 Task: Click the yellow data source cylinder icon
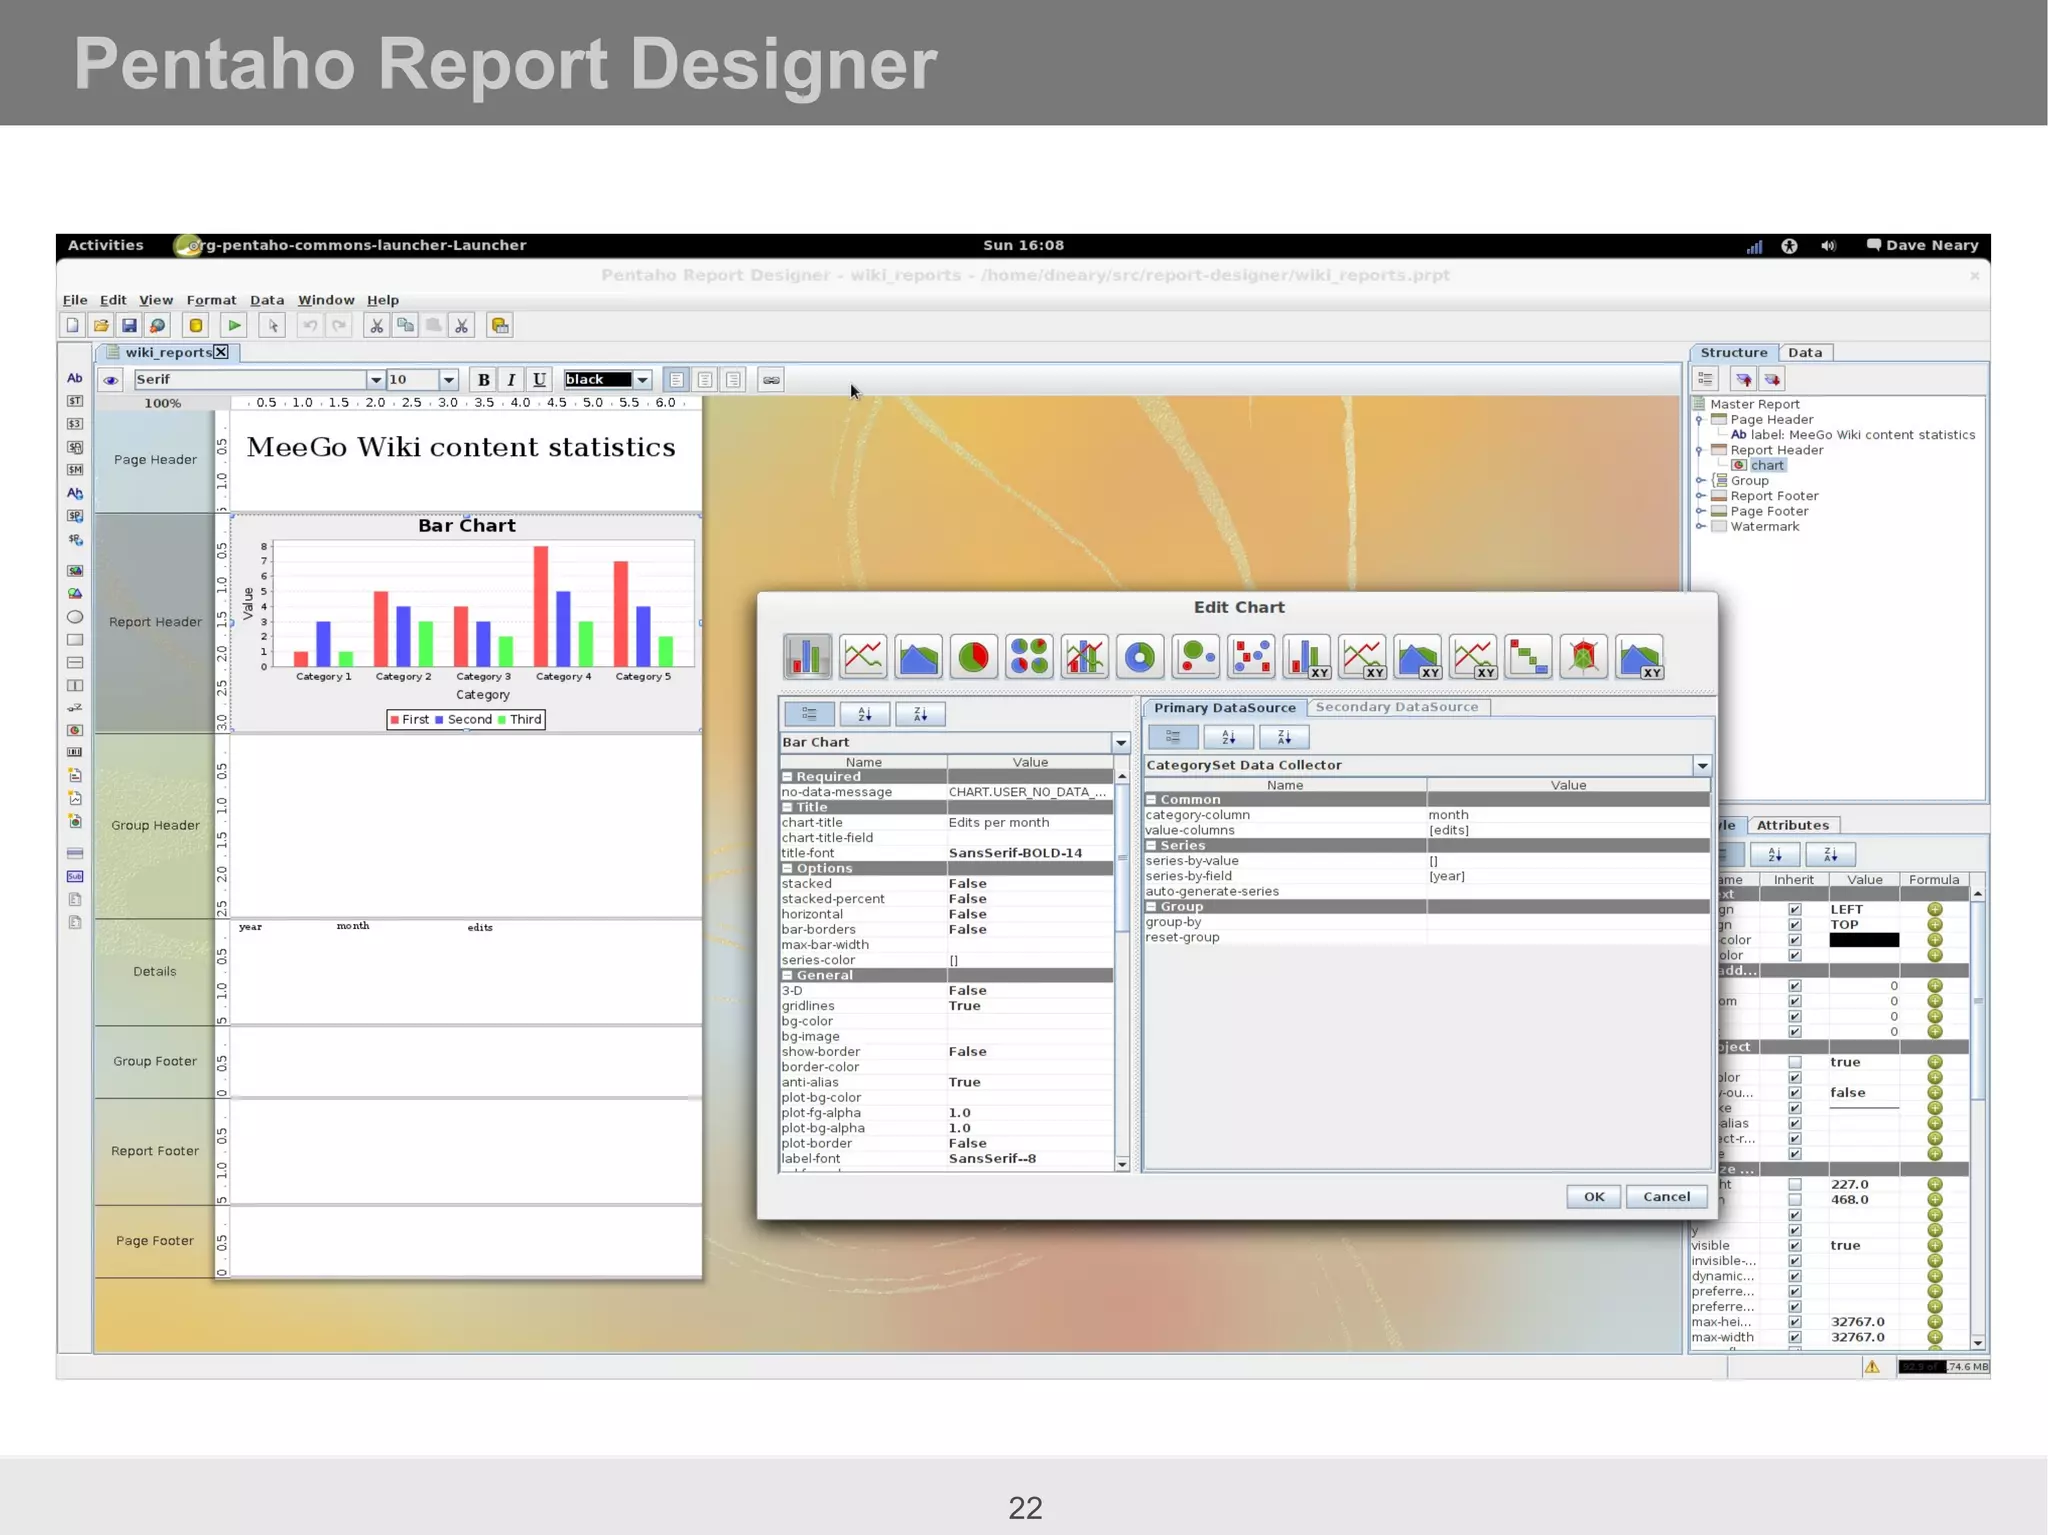[196, 325]
